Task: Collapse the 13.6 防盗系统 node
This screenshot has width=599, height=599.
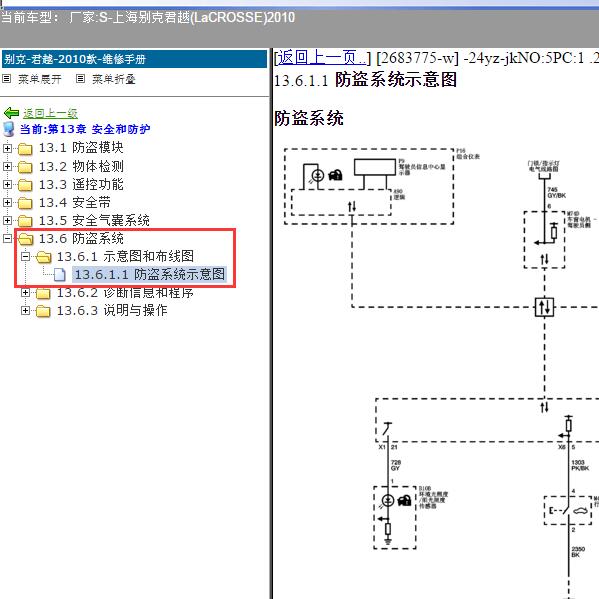Action: click(7, 238)
